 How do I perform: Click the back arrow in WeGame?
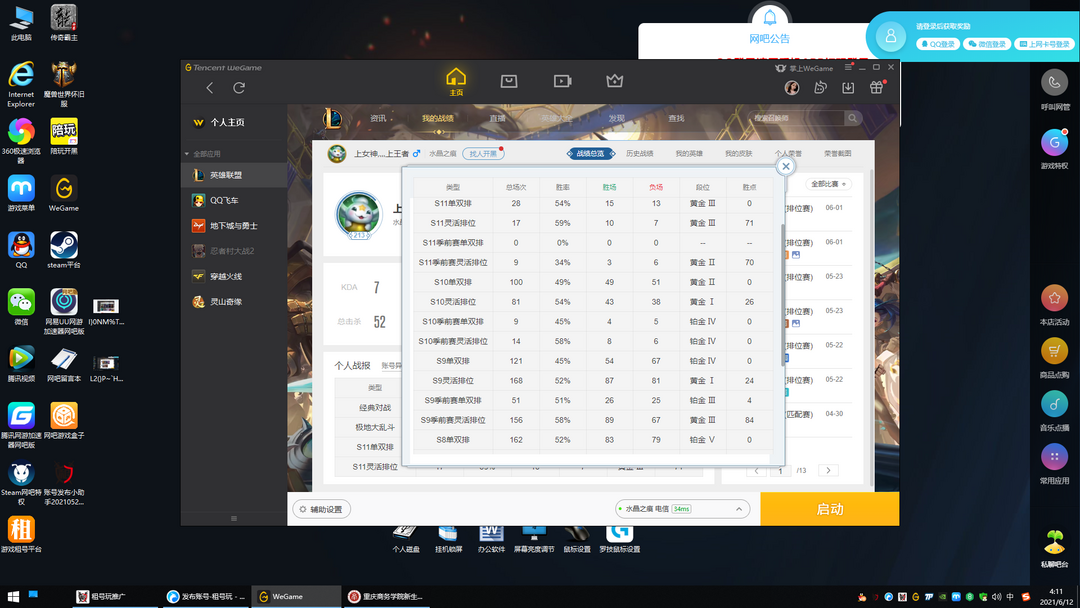pyautogui.click(x=209, y=87)
